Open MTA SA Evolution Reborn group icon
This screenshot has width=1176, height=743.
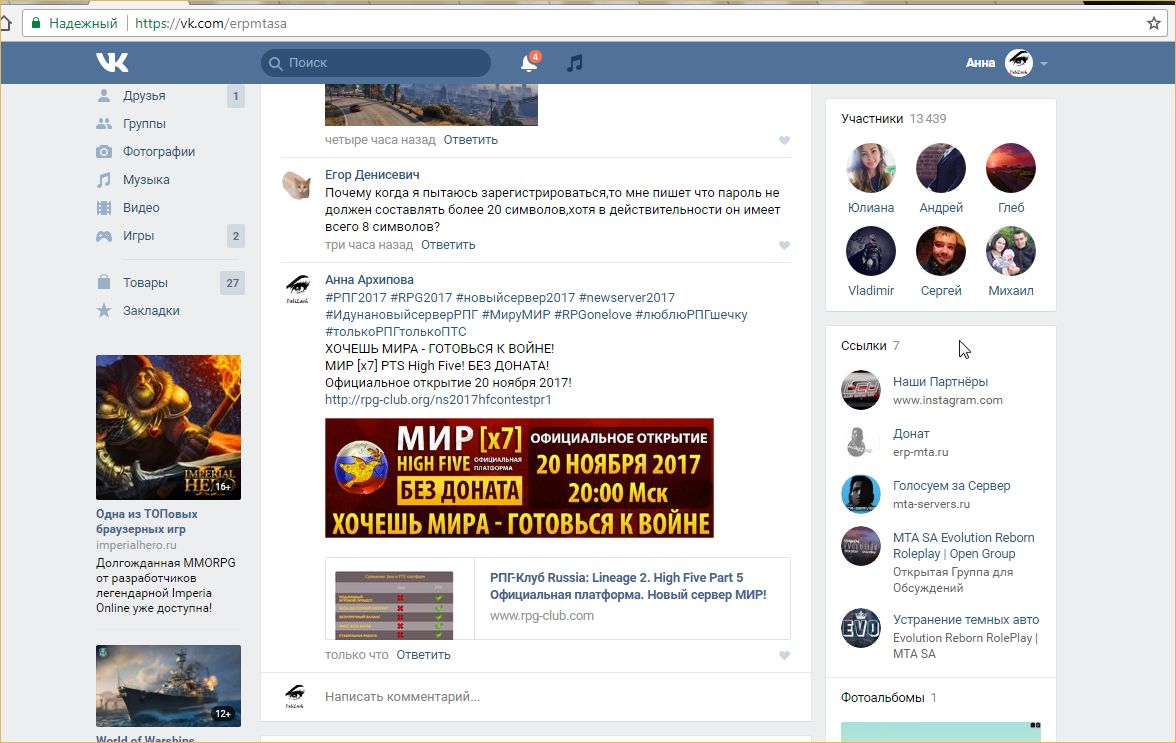coord(860,546)
